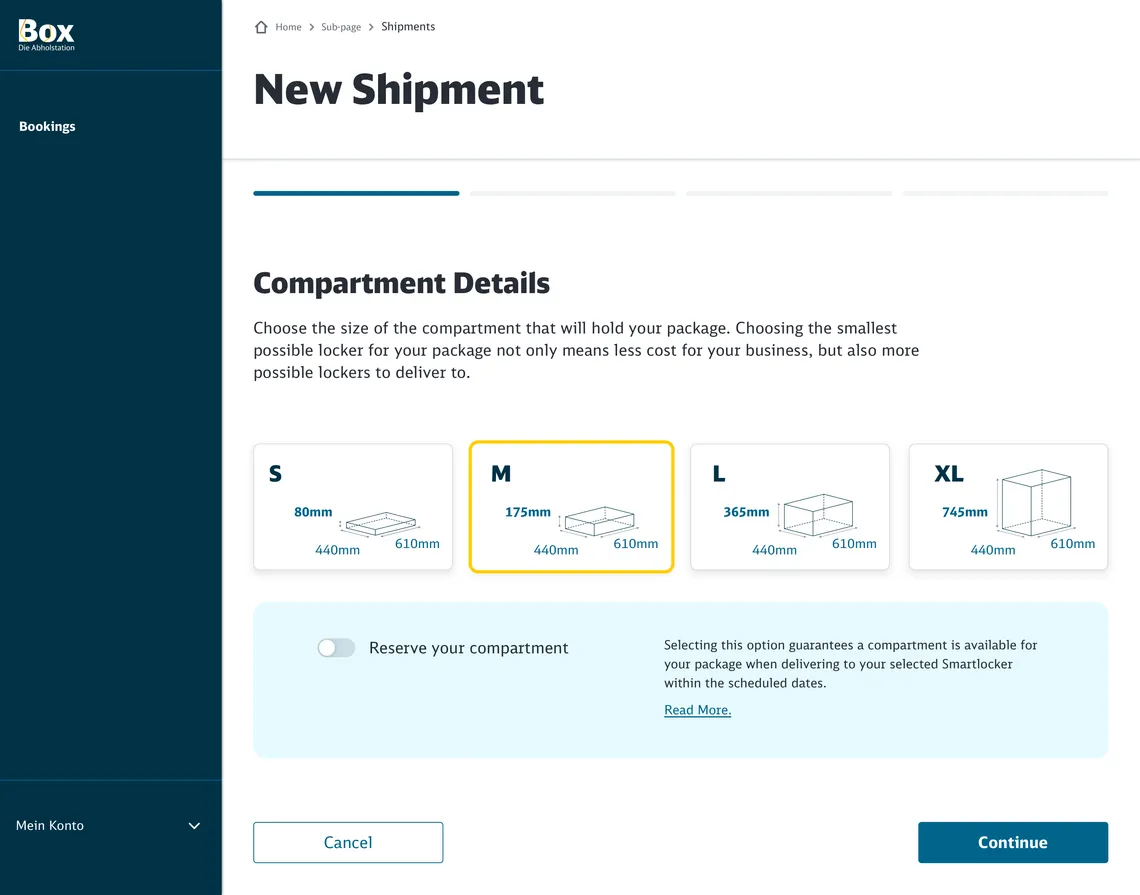This screenshot has height=895, width=1140.
Task: Click the L compartment box illustration
Action: click(818, 514)
